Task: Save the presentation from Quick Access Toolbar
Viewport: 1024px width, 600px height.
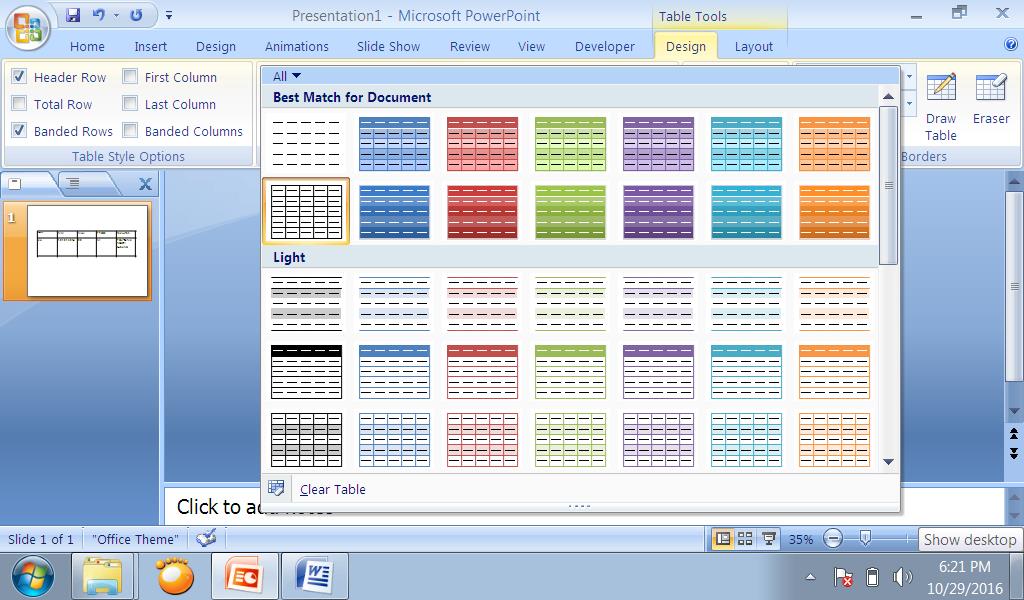Action: pos(73,14)
